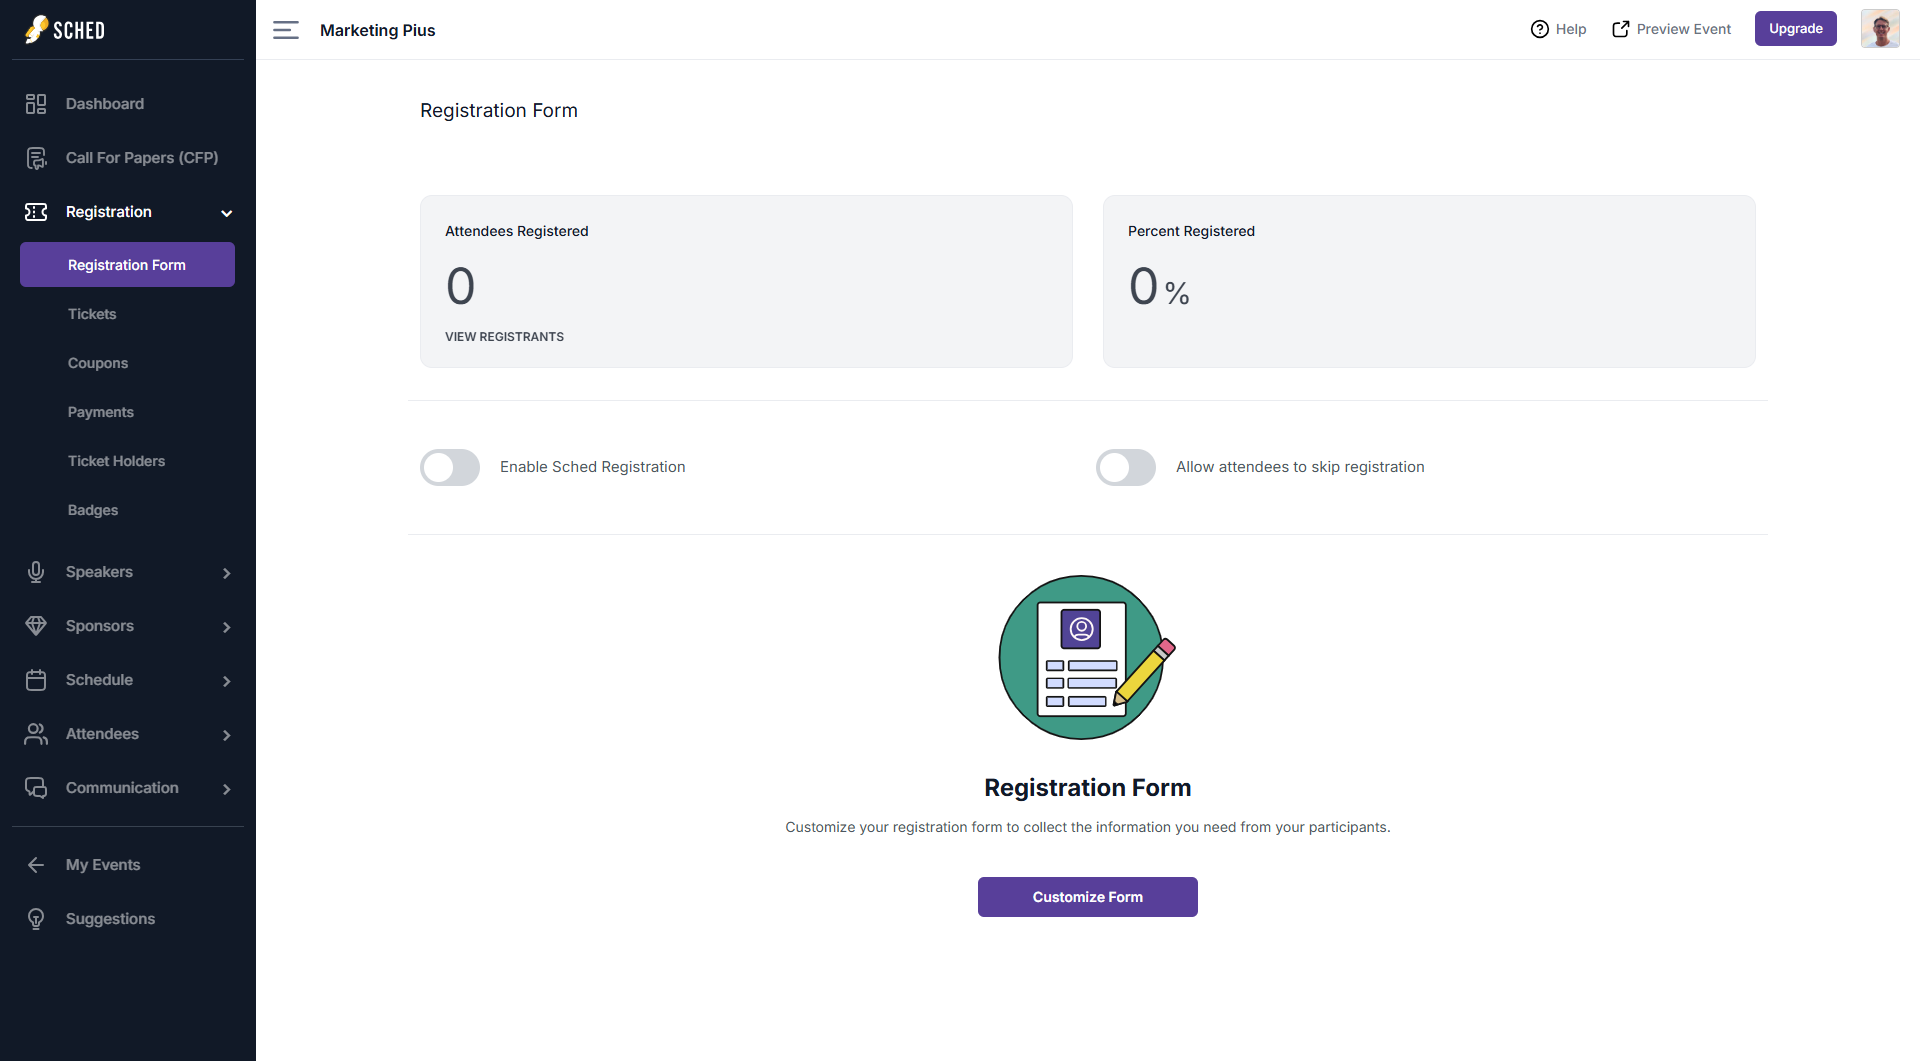This screenshot has height=1061, width=1920.
Task: Click the Sponsors diamond icon
Action: pos(36,626)
